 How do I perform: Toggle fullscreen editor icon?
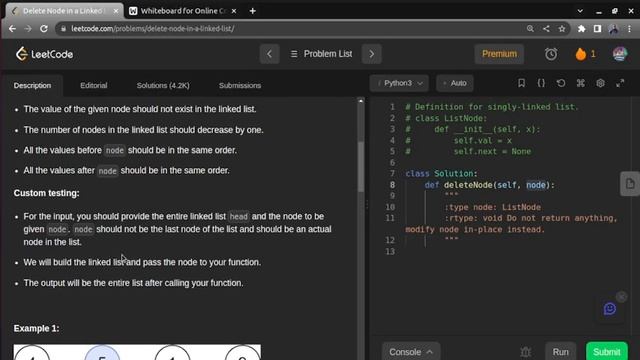coord(620,83)
